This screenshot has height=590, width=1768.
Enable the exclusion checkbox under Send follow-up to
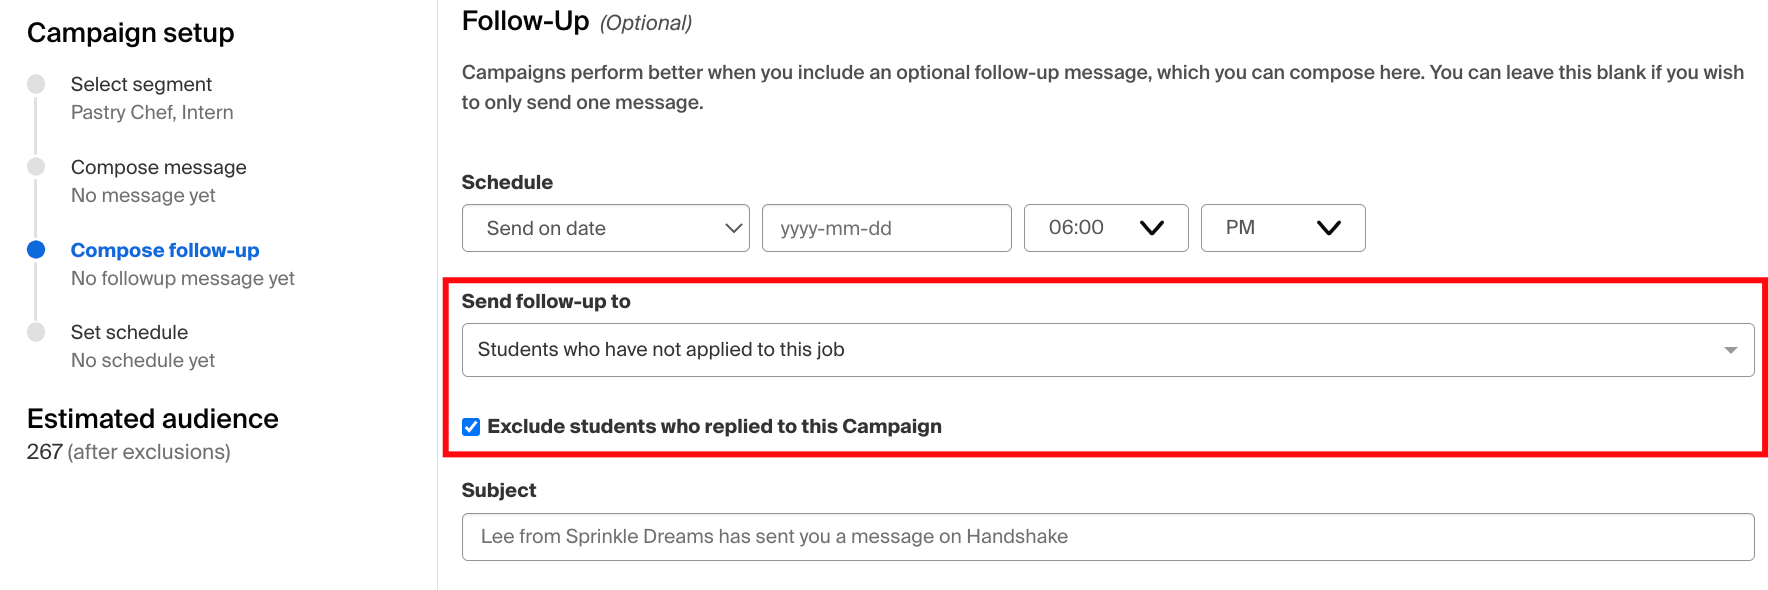pyautogui.click(x=470, y=426)
